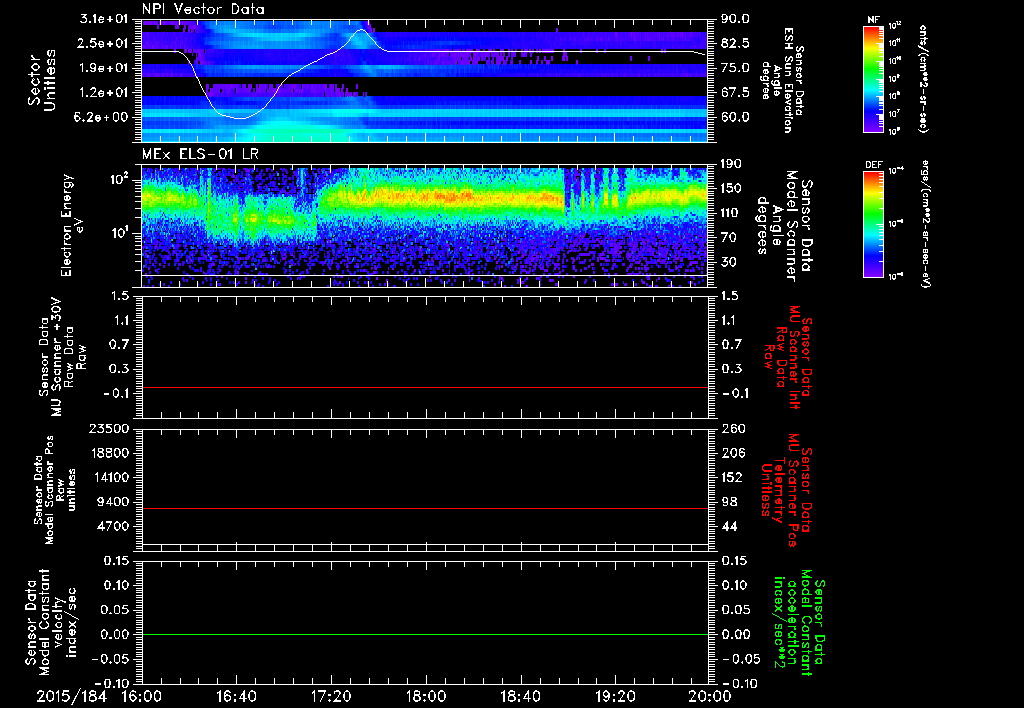Click the 110 scanner angle axis value
The image size is (1024, 708).
pos(731,213)
